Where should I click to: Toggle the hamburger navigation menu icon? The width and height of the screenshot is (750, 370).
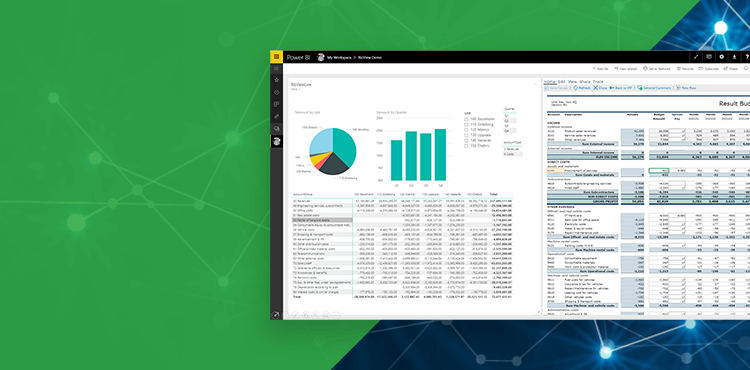[276, 69]
